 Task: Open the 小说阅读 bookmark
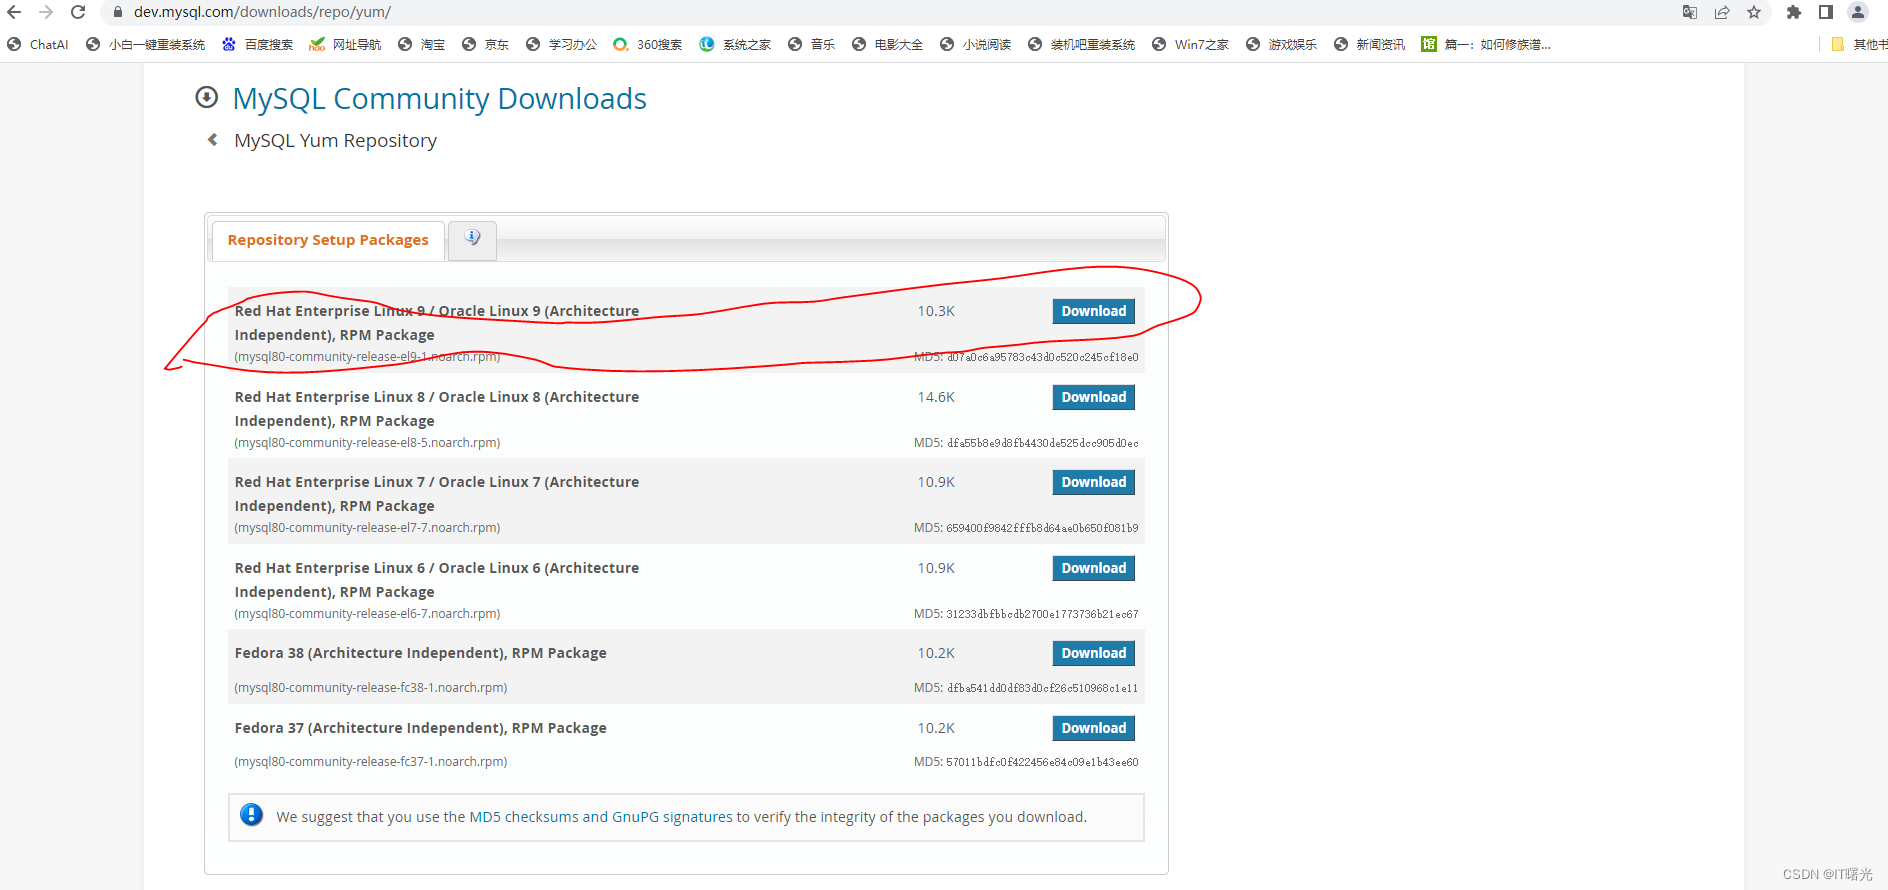[x=976, y=44]
